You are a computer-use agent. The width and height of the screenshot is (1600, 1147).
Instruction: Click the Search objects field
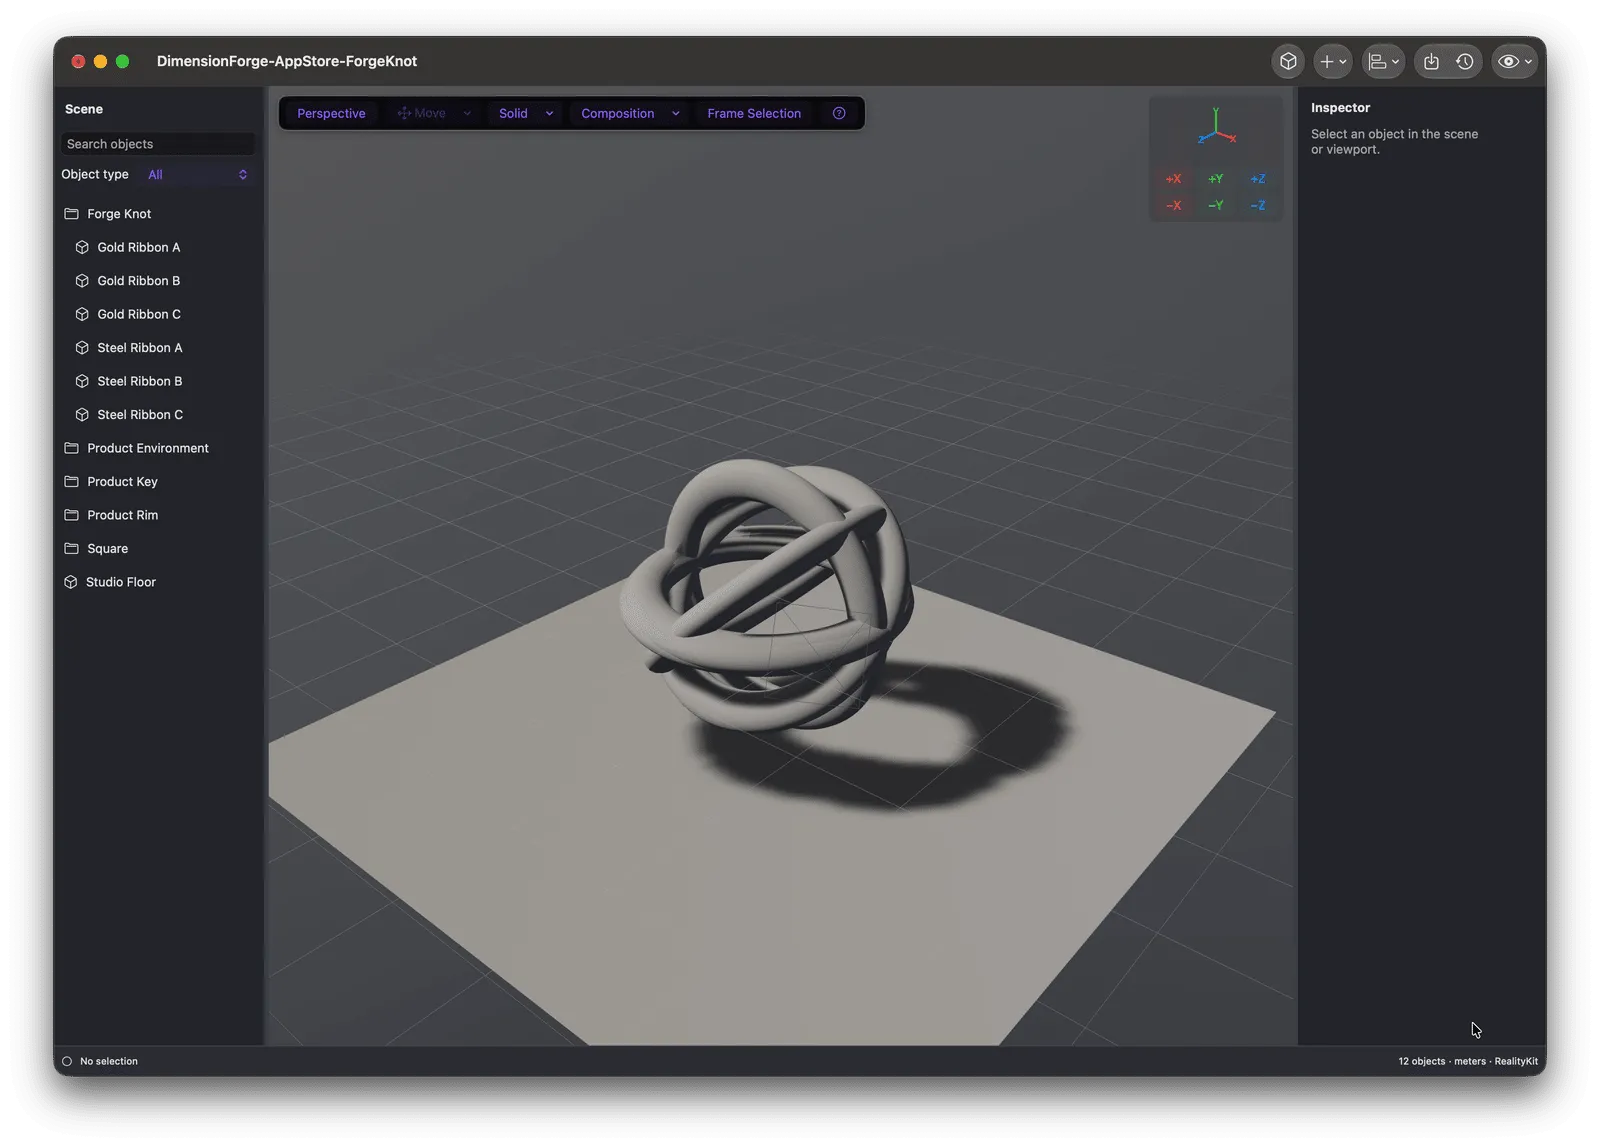pos(158,144)
